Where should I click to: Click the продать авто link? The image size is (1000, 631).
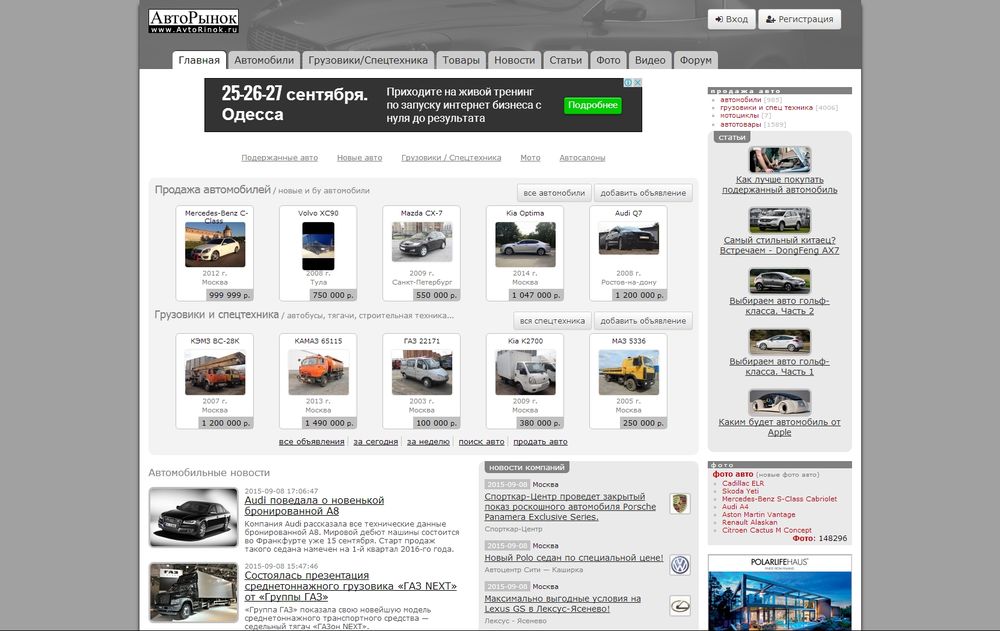(540, 442)
